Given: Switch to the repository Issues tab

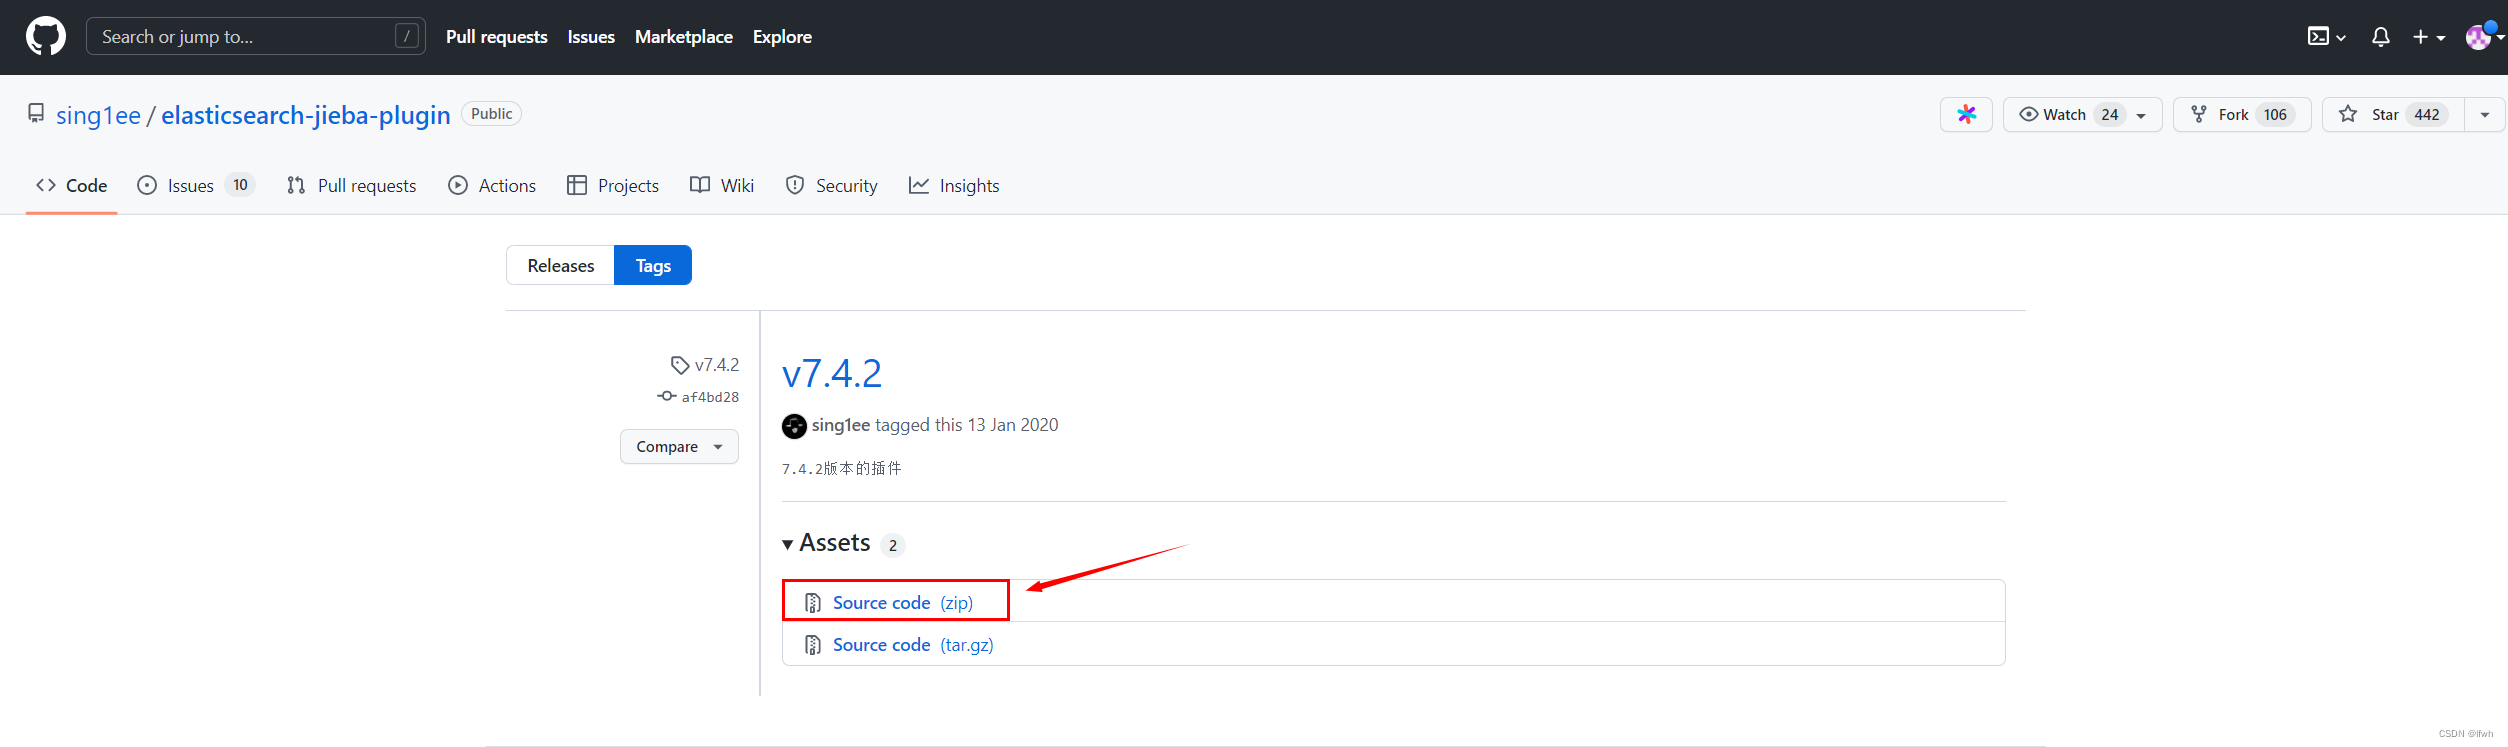Looking at the screenshot, I should click(196, 186).
